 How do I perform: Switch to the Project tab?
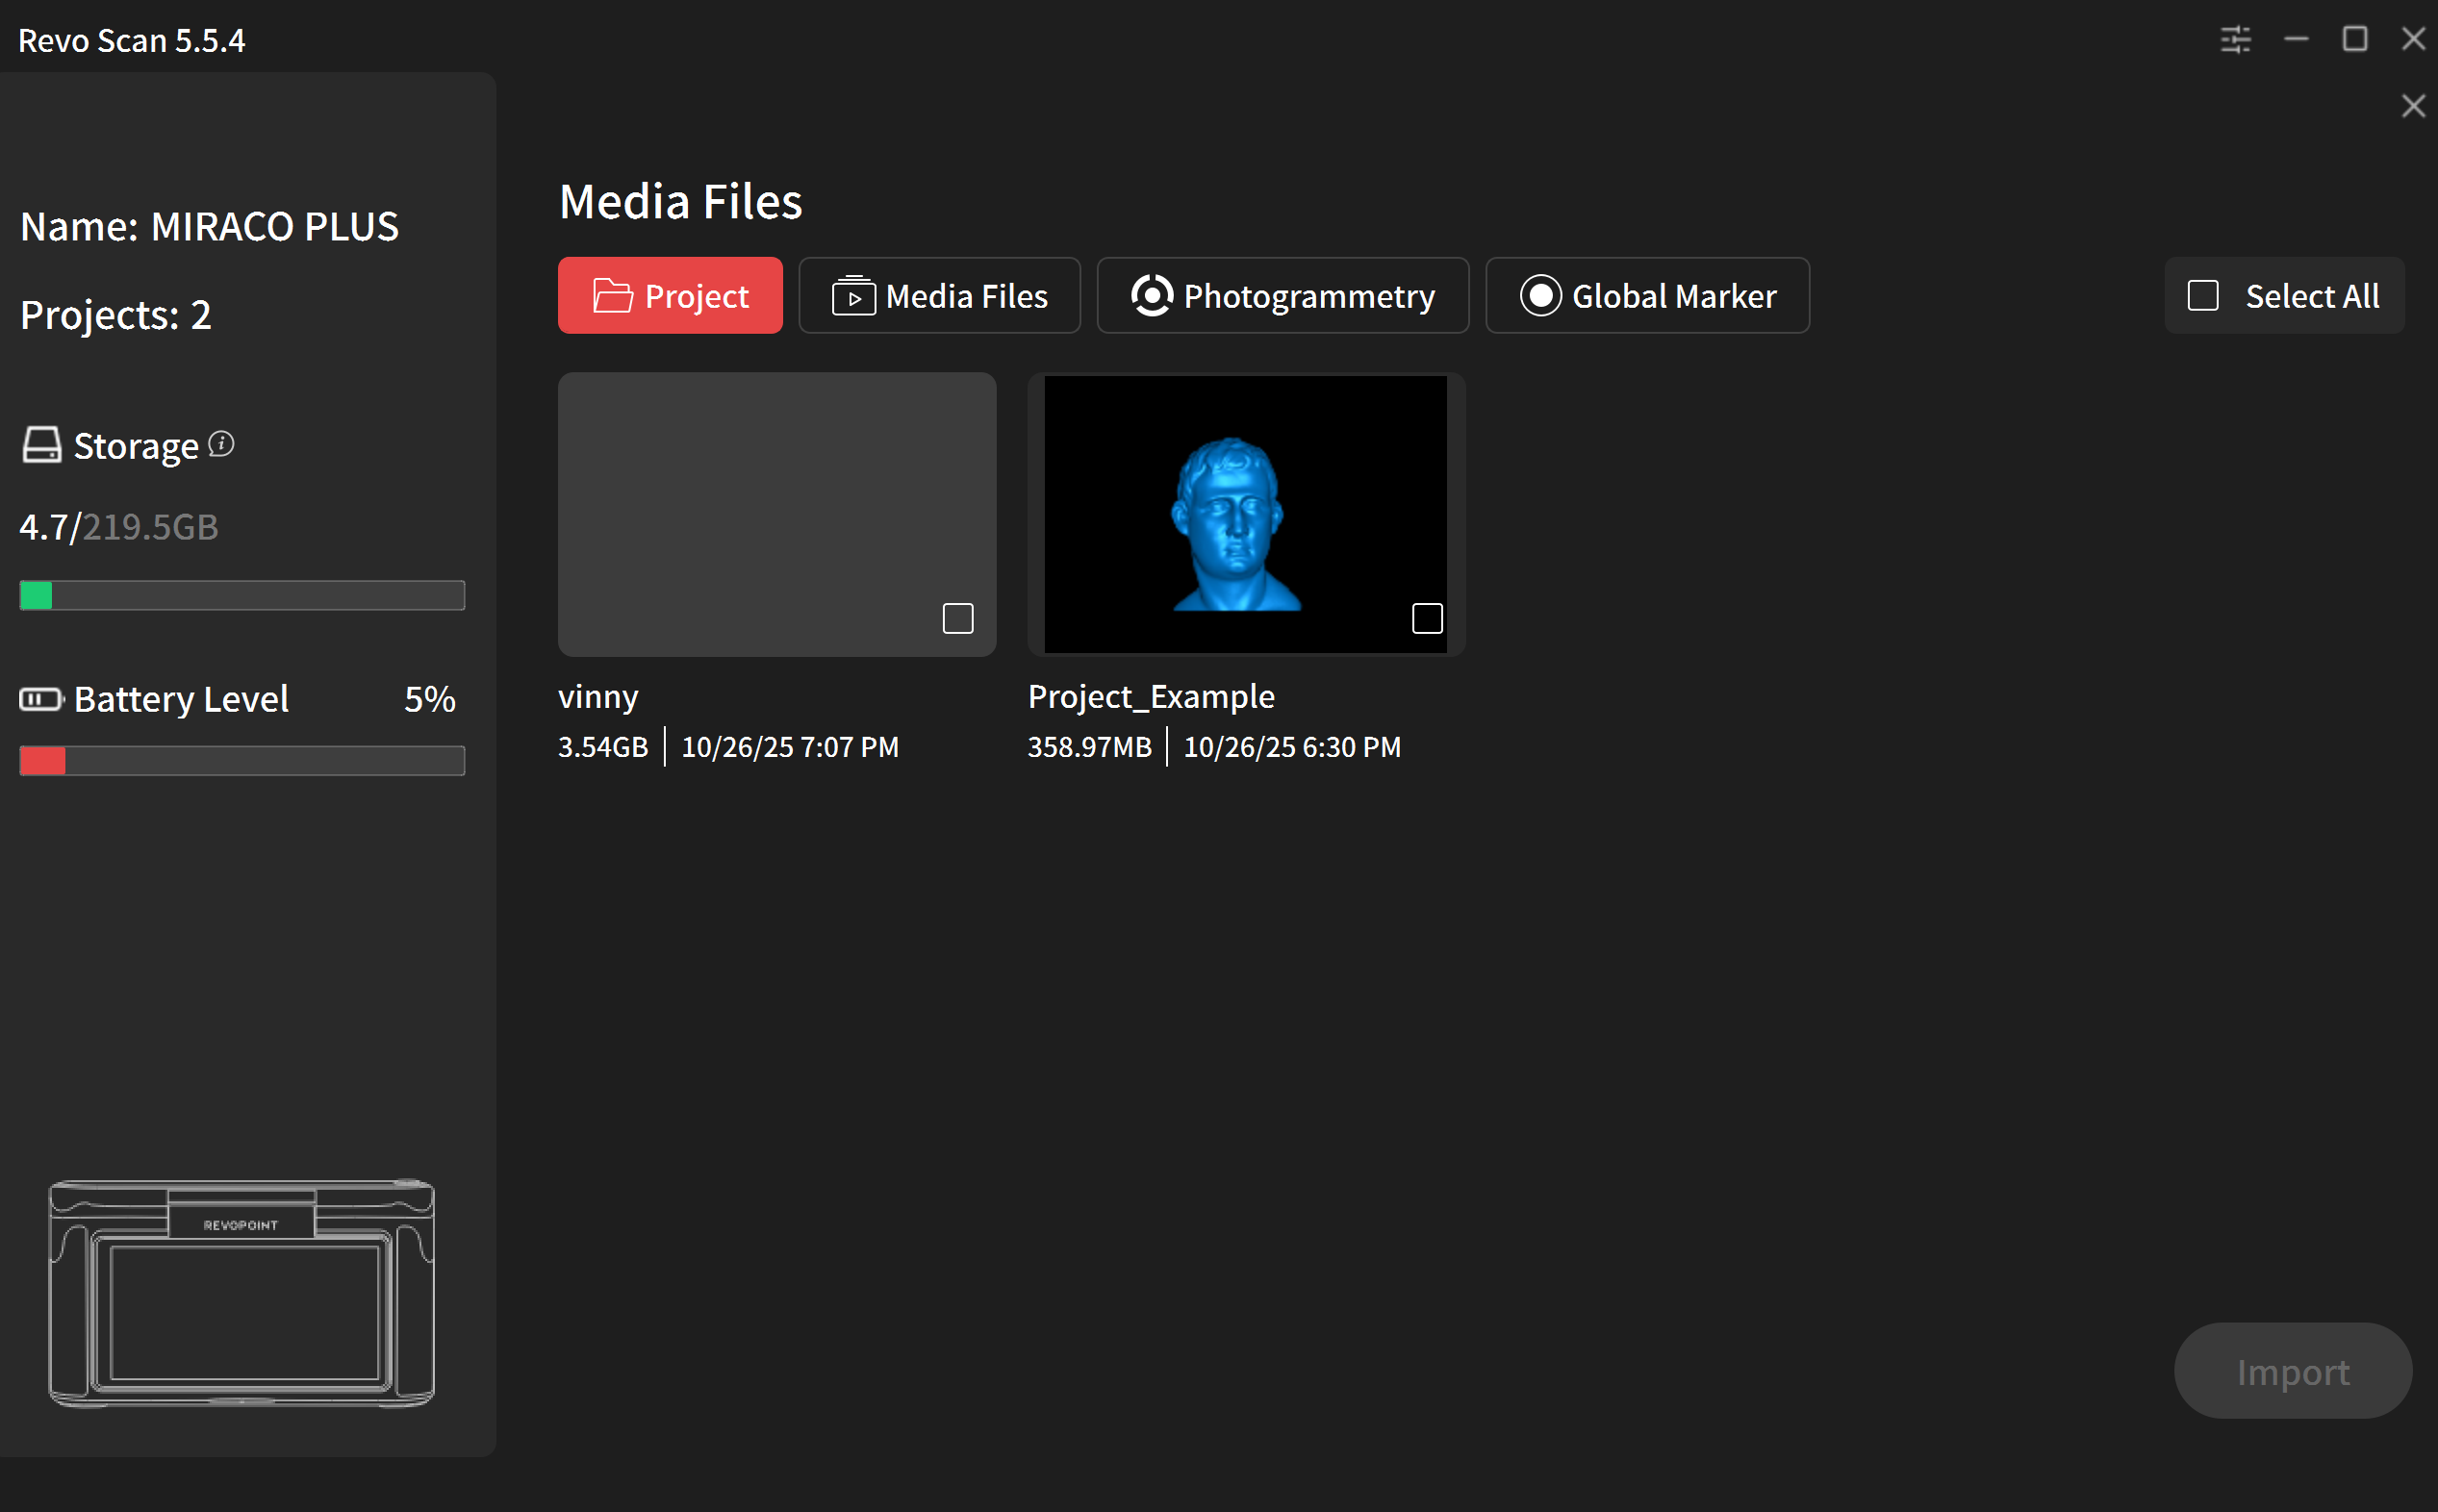tap(670, 296)
